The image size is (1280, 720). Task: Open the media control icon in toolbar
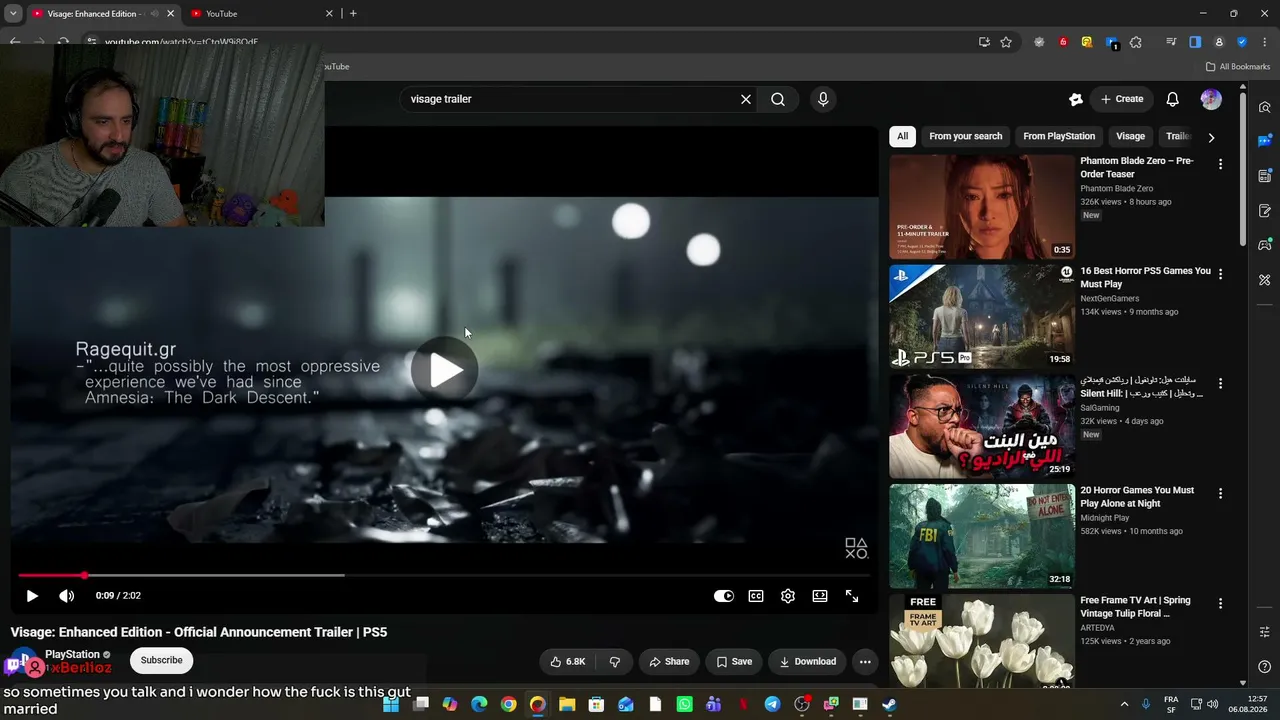click(x=1171, y=42)
